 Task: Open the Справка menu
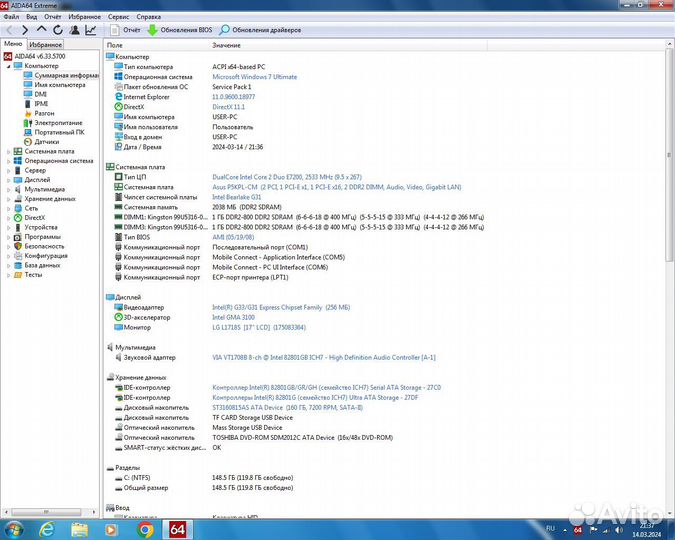(148, 17)
